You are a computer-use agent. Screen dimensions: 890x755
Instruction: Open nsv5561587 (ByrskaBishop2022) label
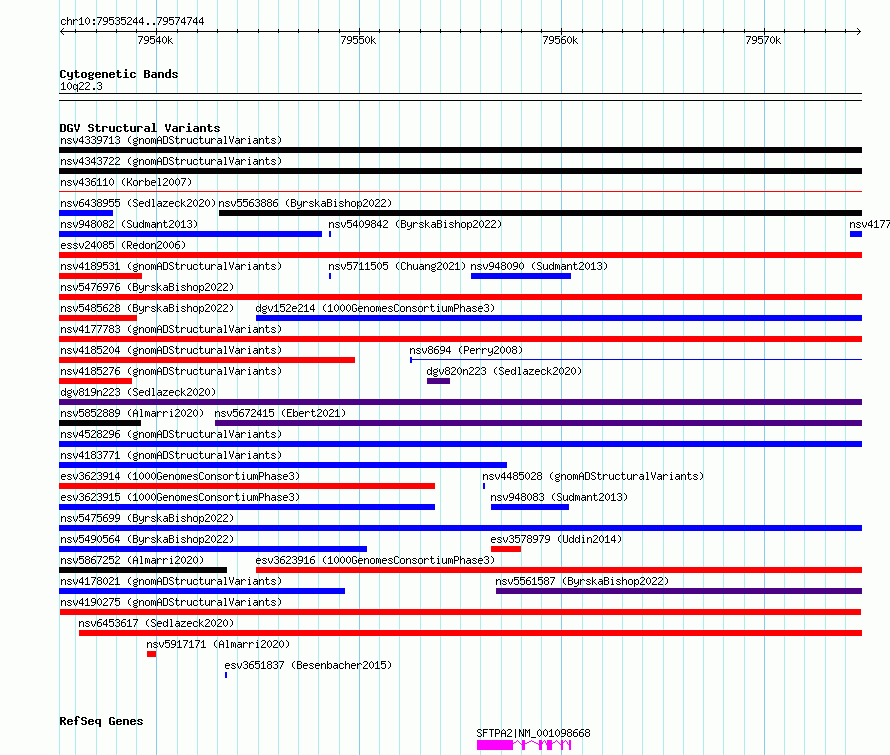point(582,581)
